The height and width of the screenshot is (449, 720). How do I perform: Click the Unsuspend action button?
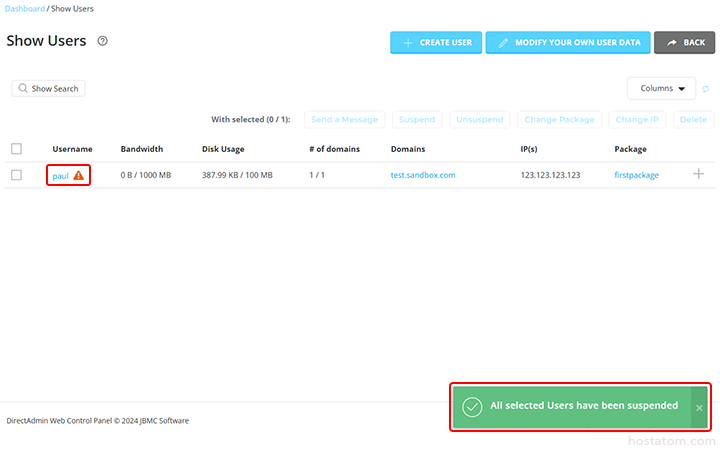[x=480, y=119]
